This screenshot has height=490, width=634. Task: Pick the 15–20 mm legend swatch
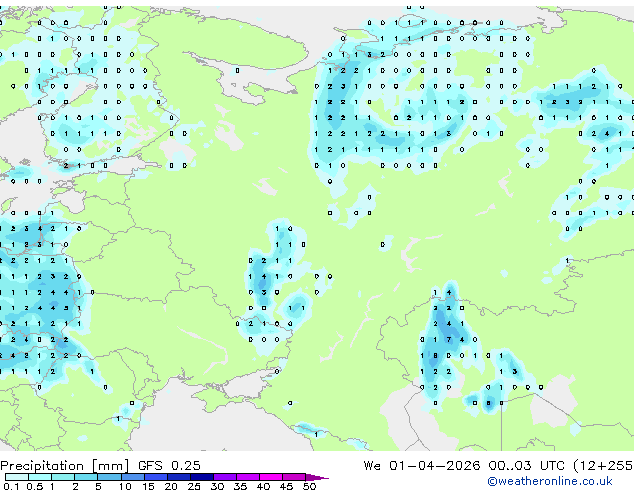click(x=156, y=477)
